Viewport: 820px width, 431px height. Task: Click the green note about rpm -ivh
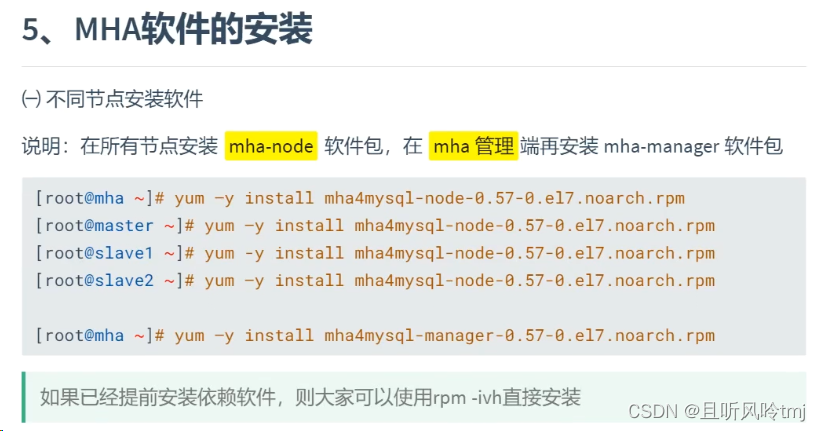[x=310, y=397]
